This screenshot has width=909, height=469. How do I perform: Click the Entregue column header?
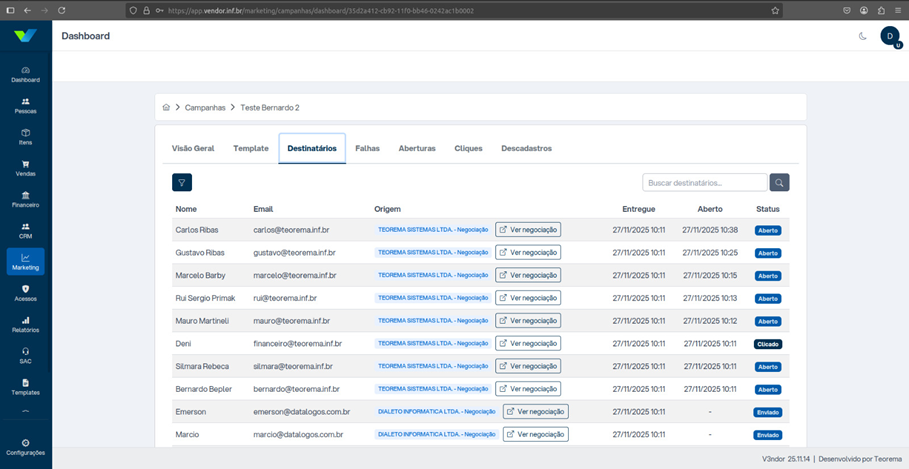pyautogui.click(x=639, y=209)
